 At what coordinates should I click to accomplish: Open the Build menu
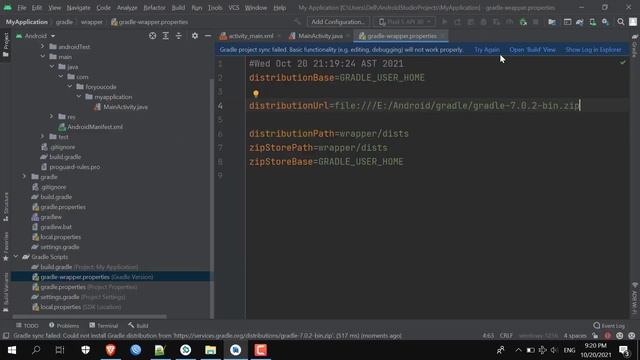coord(178,8)
